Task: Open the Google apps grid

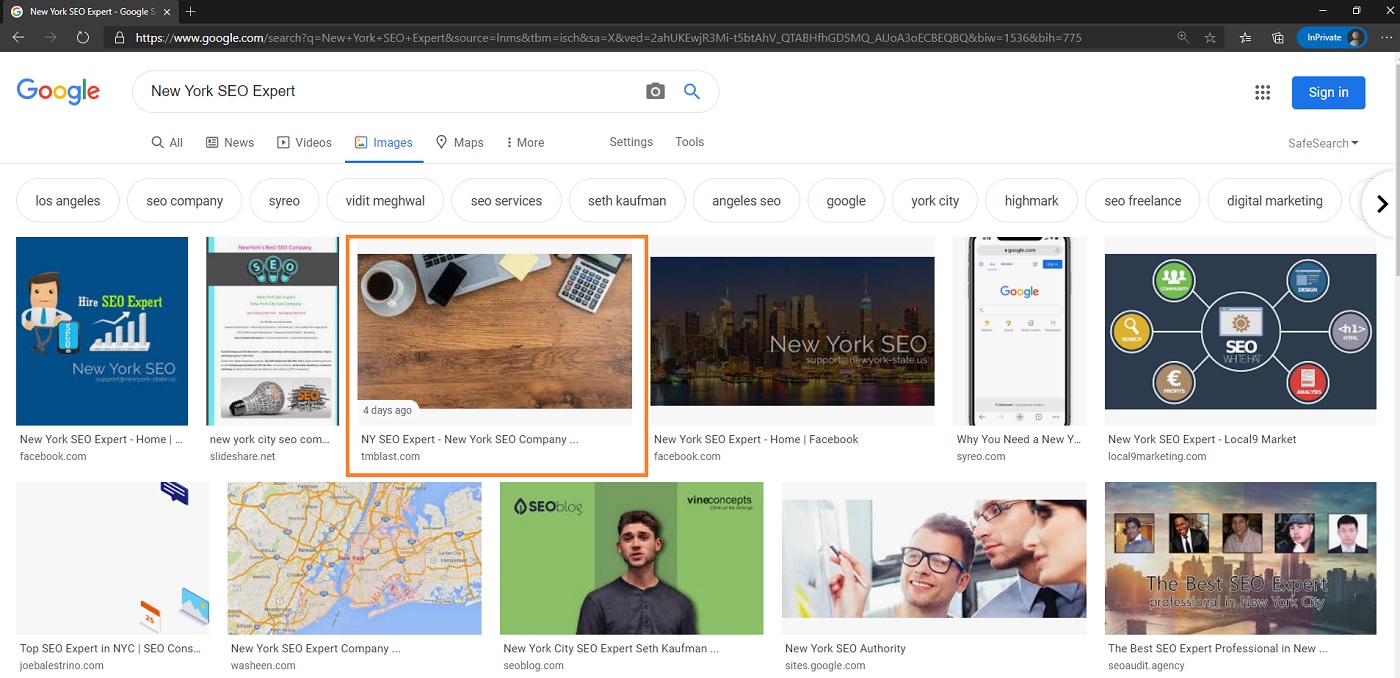Action: (1262, 92)
